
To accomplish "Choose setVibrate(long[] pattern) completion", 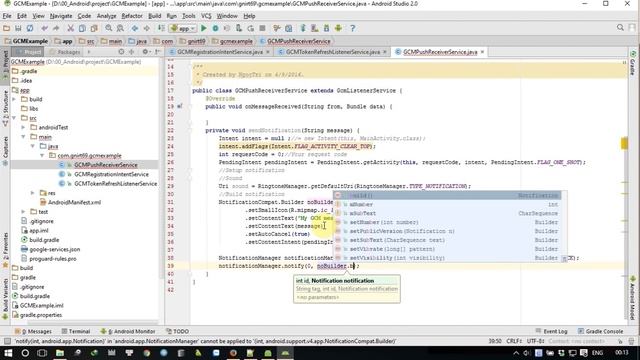I will click(447, 249).
